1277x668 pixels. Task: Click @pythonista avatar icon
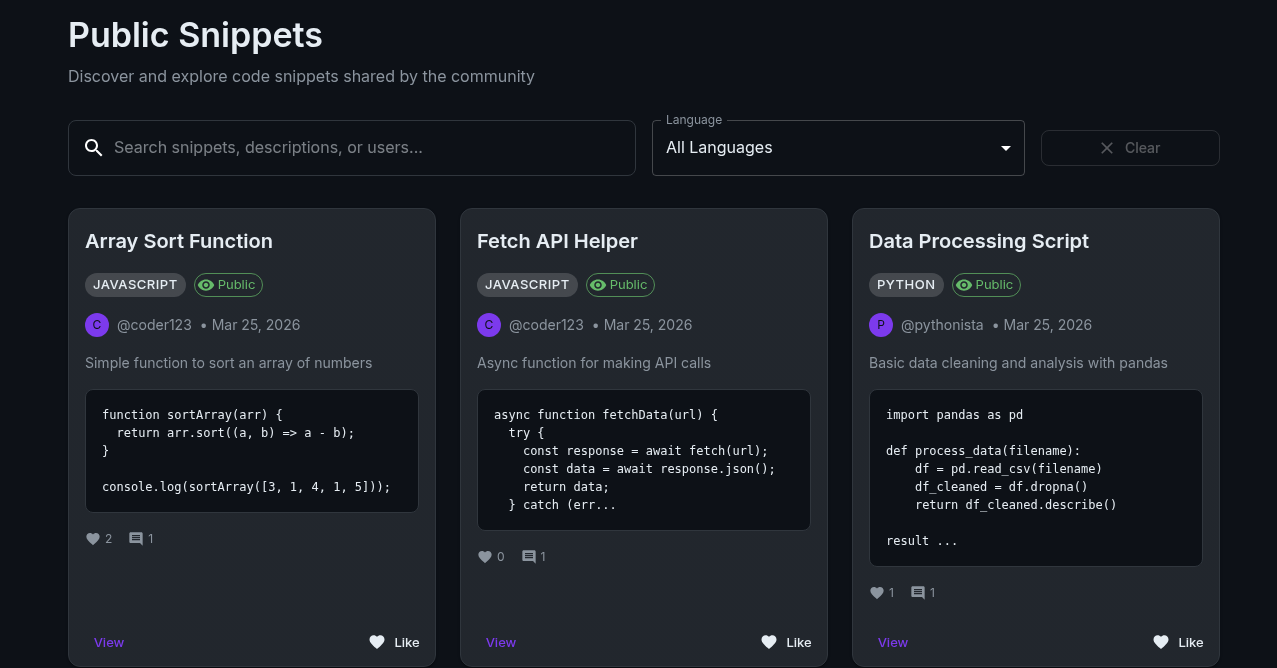point(881,325)
